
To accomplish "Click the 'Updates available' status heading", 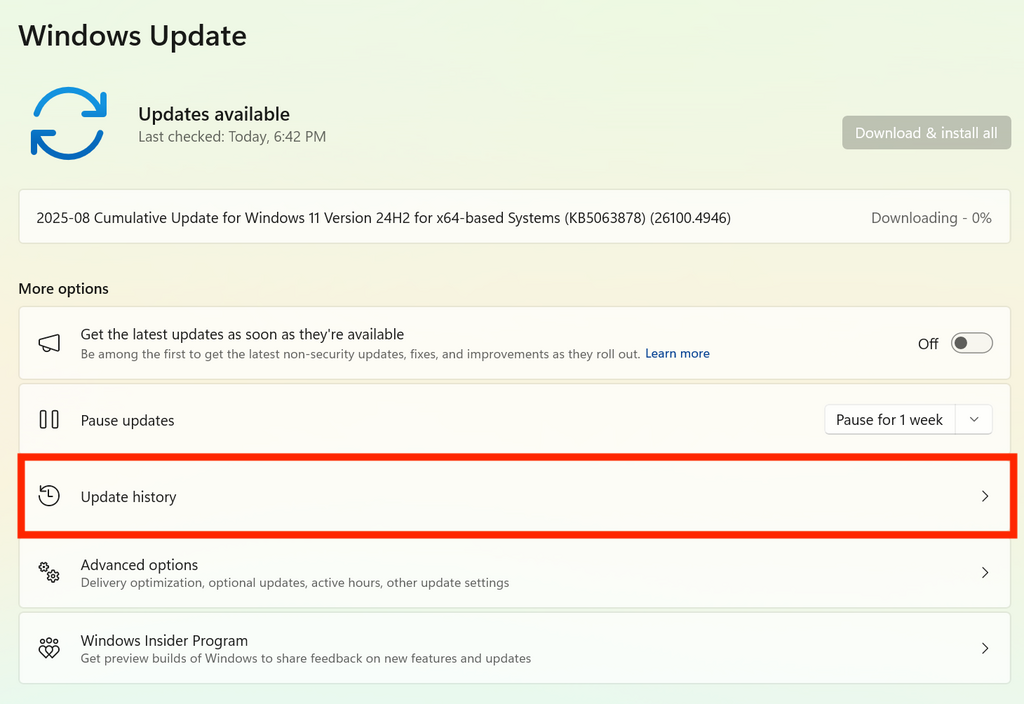I will (214, 114).
